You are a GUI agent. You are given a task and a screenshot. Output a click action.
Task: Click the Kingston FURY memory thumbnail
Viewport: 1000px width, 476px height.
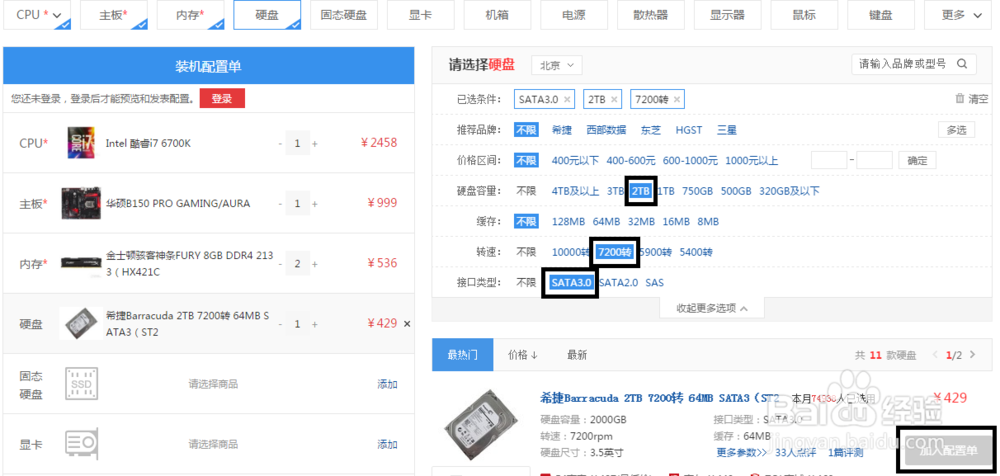[x=81, y=263]
